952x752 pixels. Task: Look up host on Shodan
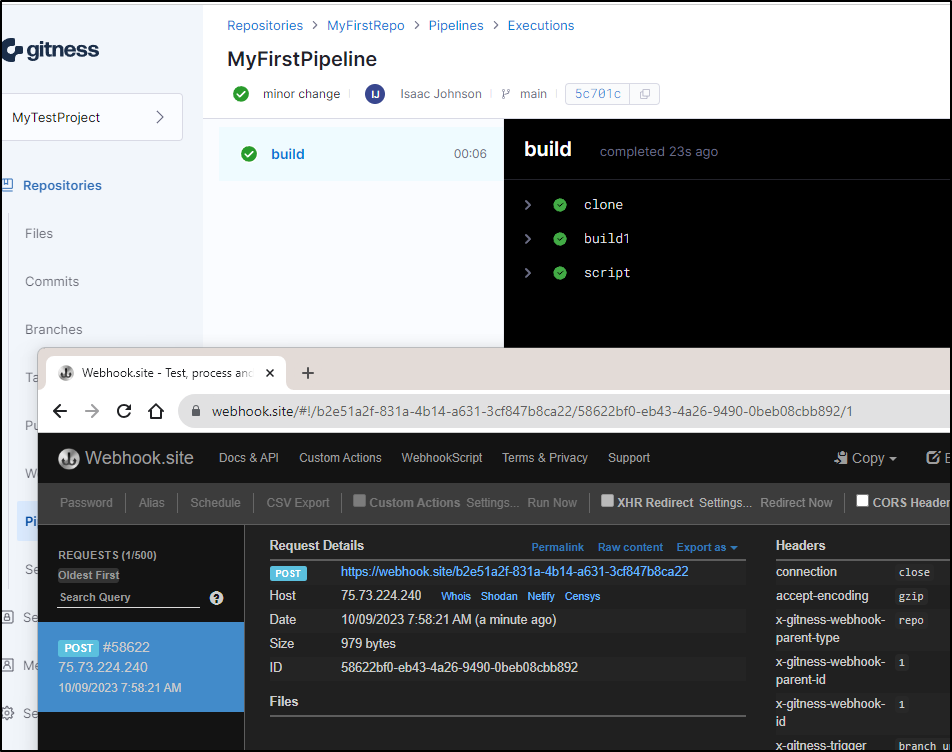(x=499, y=596)
